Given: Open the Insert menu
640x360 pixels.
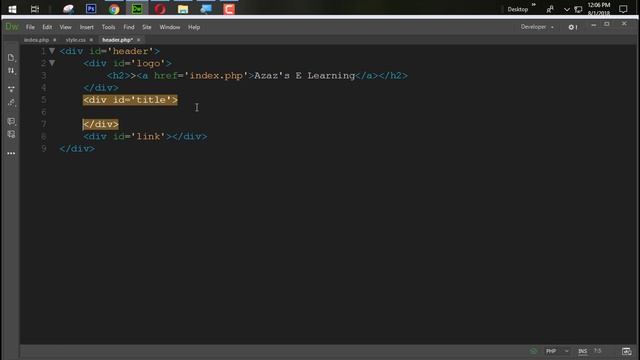Looking at the screenshot, I should tap(87, 27).
